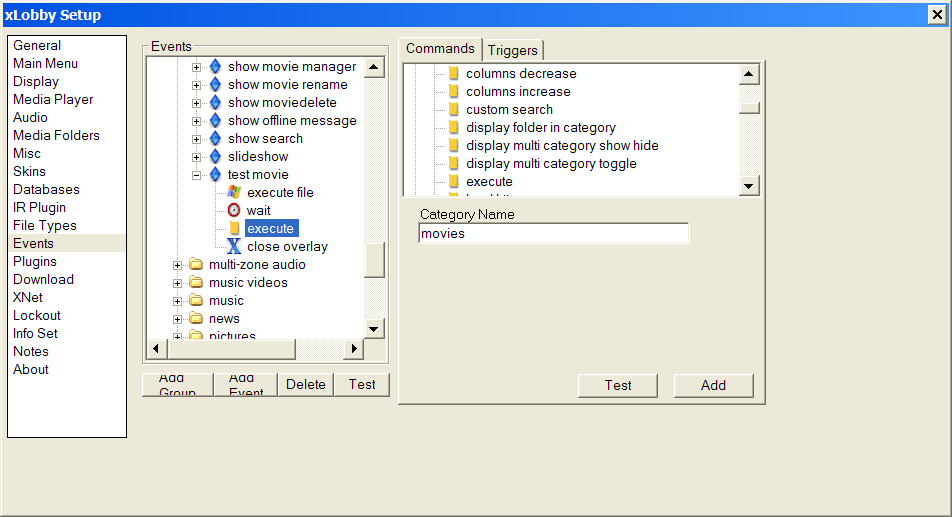Expand the show moviedelete node
This screenshot has width=952, height=517.
coord(196,103)
